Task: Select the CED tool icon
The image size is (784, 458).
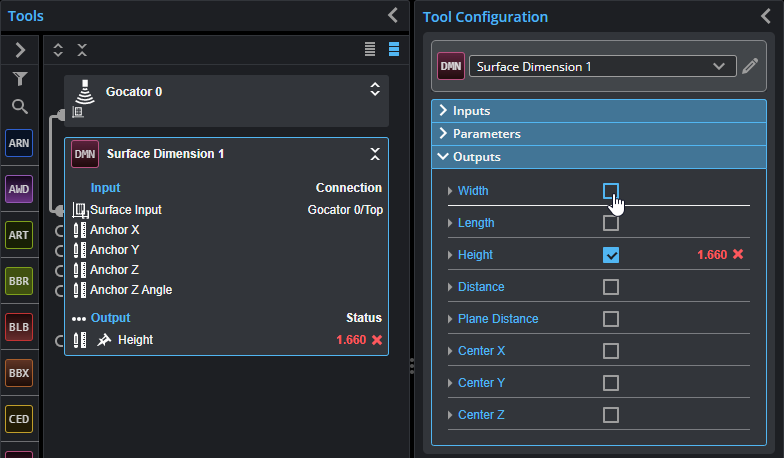Action: click(19, 419)
